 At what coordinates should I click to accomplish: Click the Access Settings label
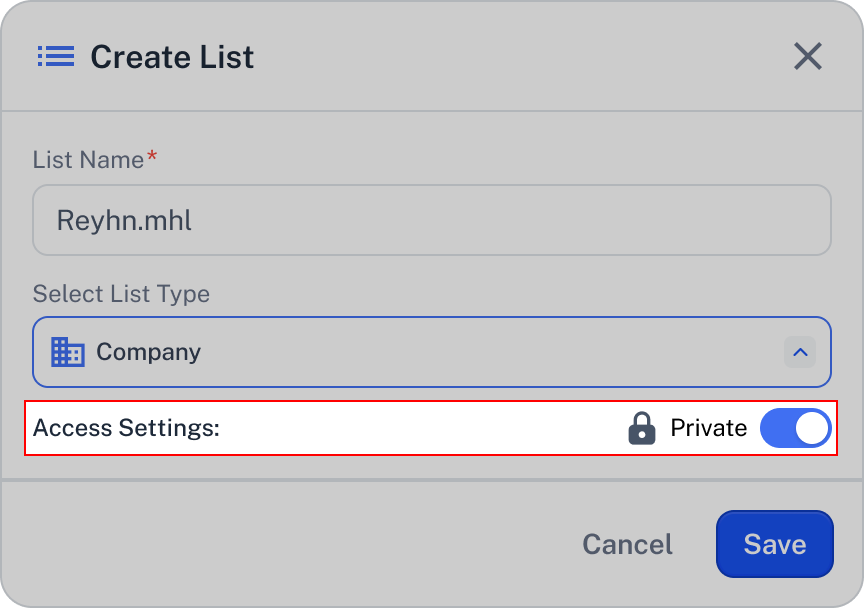pyautogui.click(x=126, y=428)
